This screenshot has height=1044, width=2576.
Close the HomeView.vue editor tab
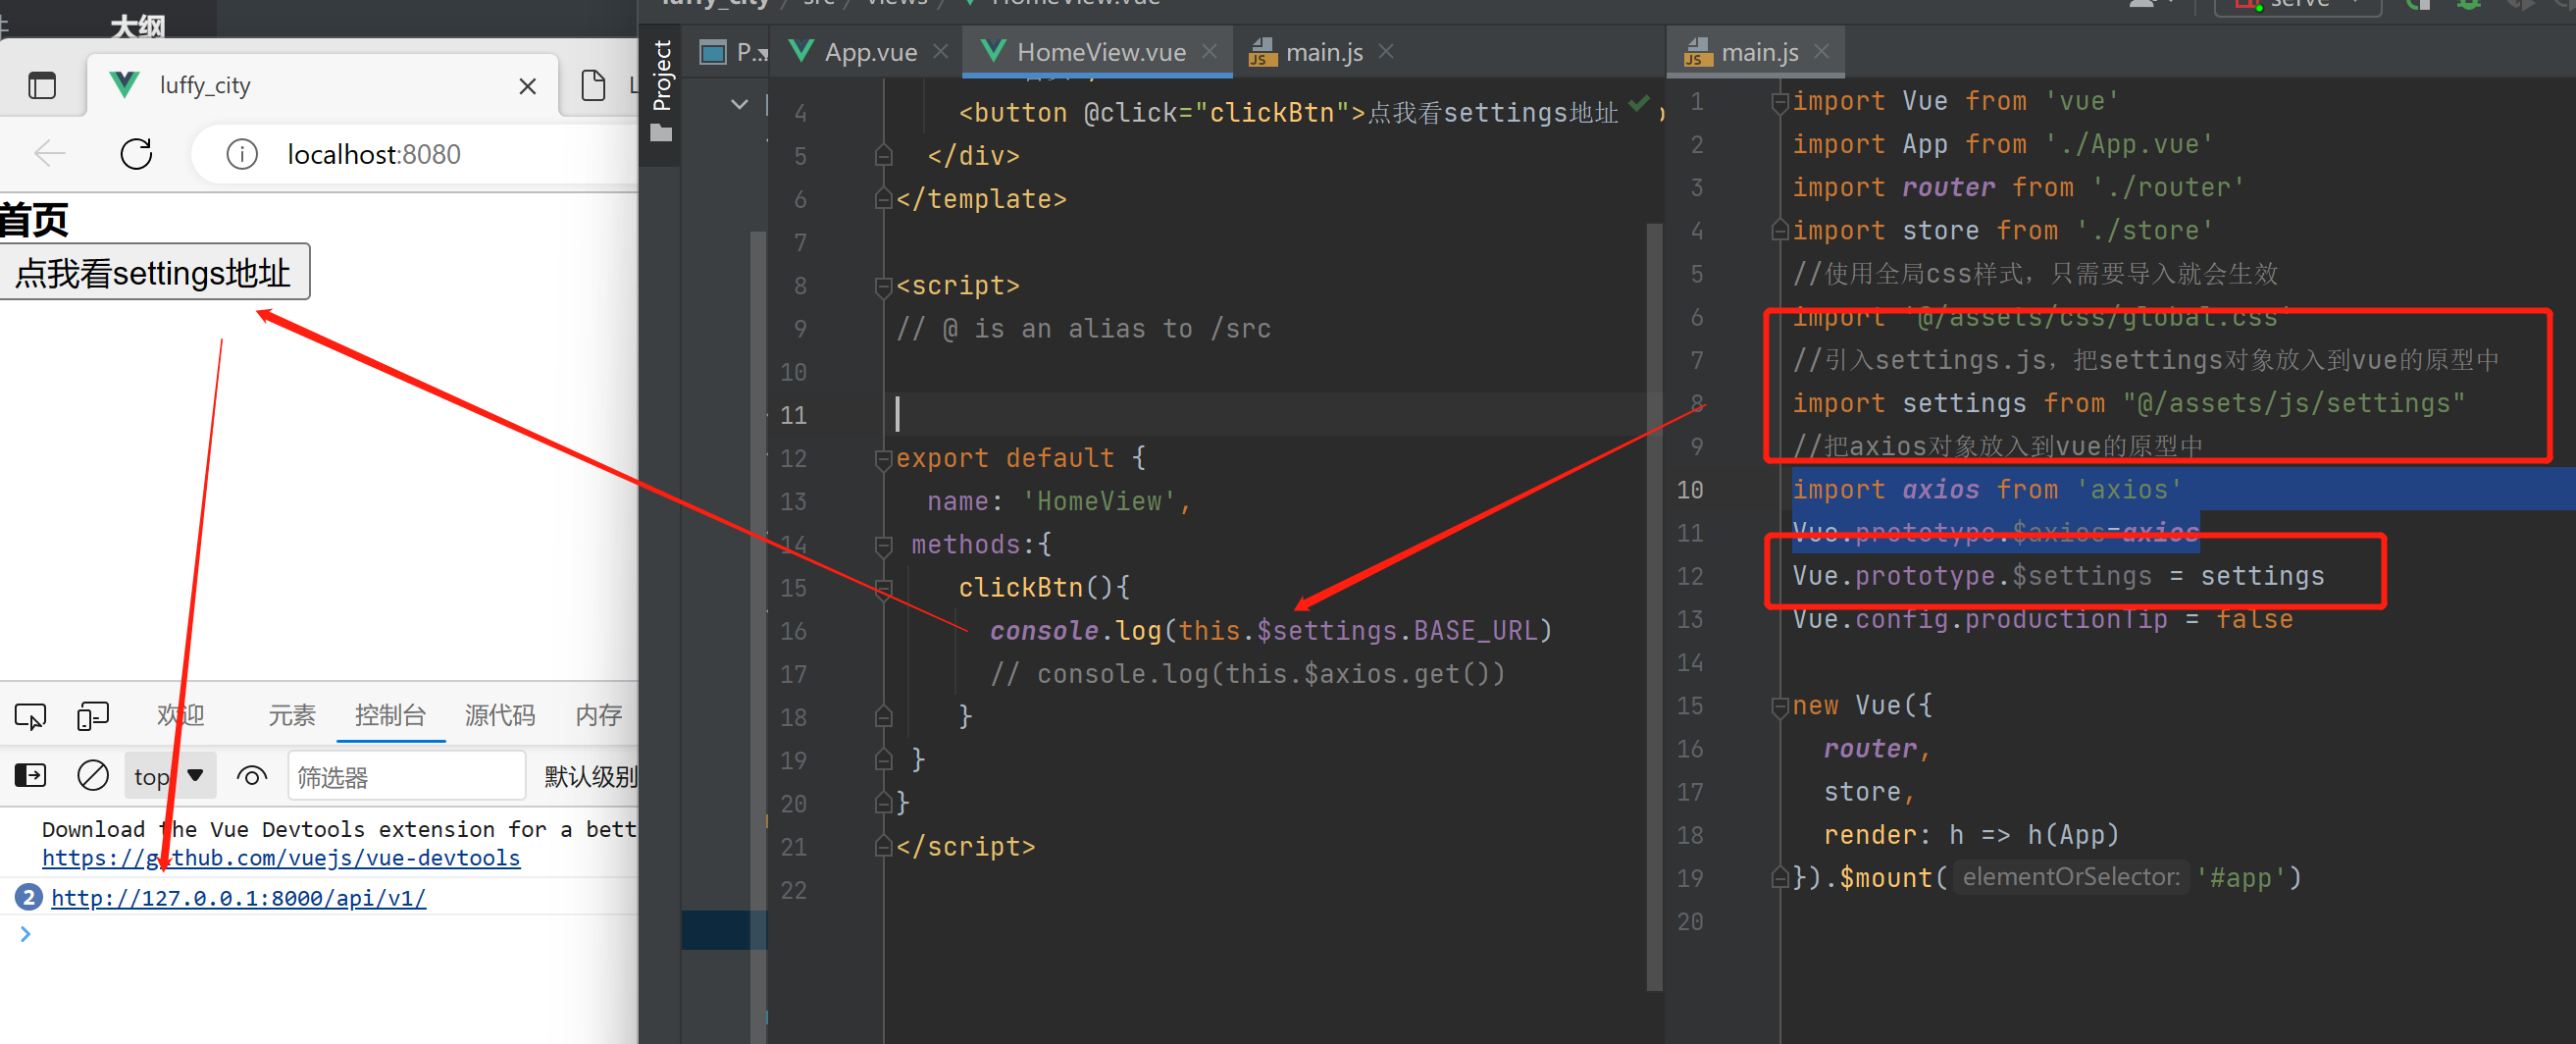pyautogui.click(x=1209, y=51)
